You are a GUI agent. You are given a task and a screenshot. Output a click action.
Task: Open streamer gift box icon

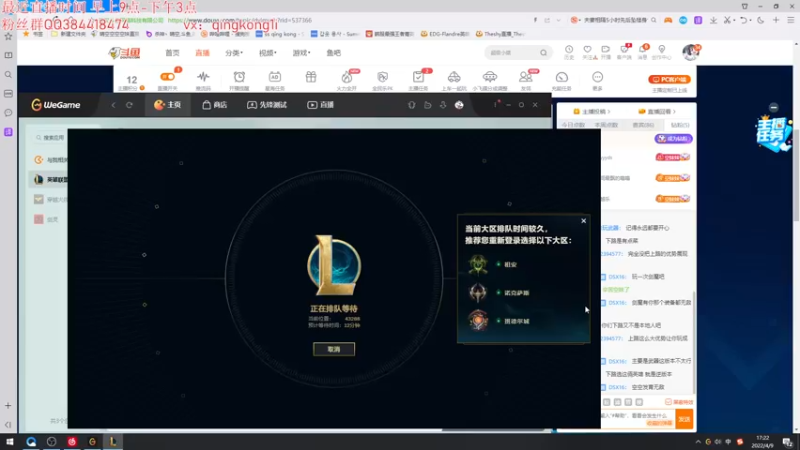click(311, 77)
